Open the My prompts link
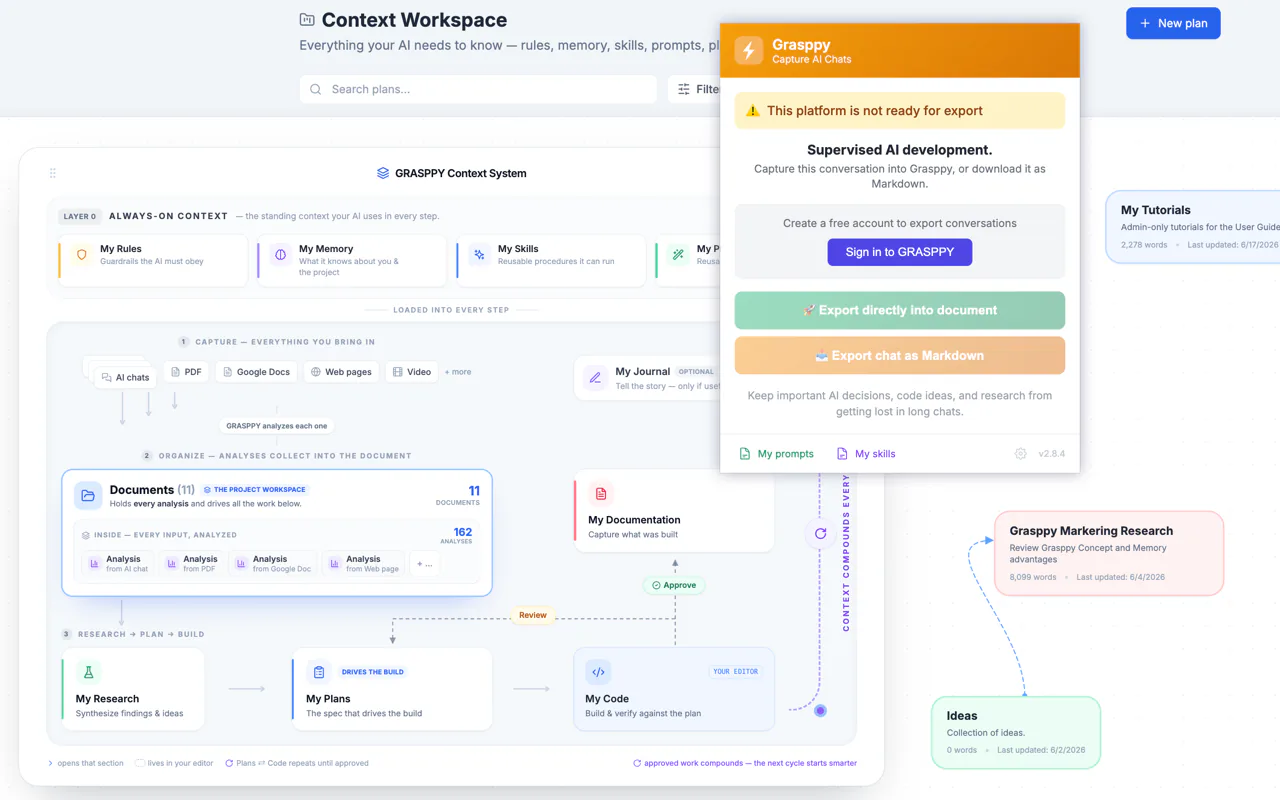This screenshot has width=1280, height=800. (777, 454)
